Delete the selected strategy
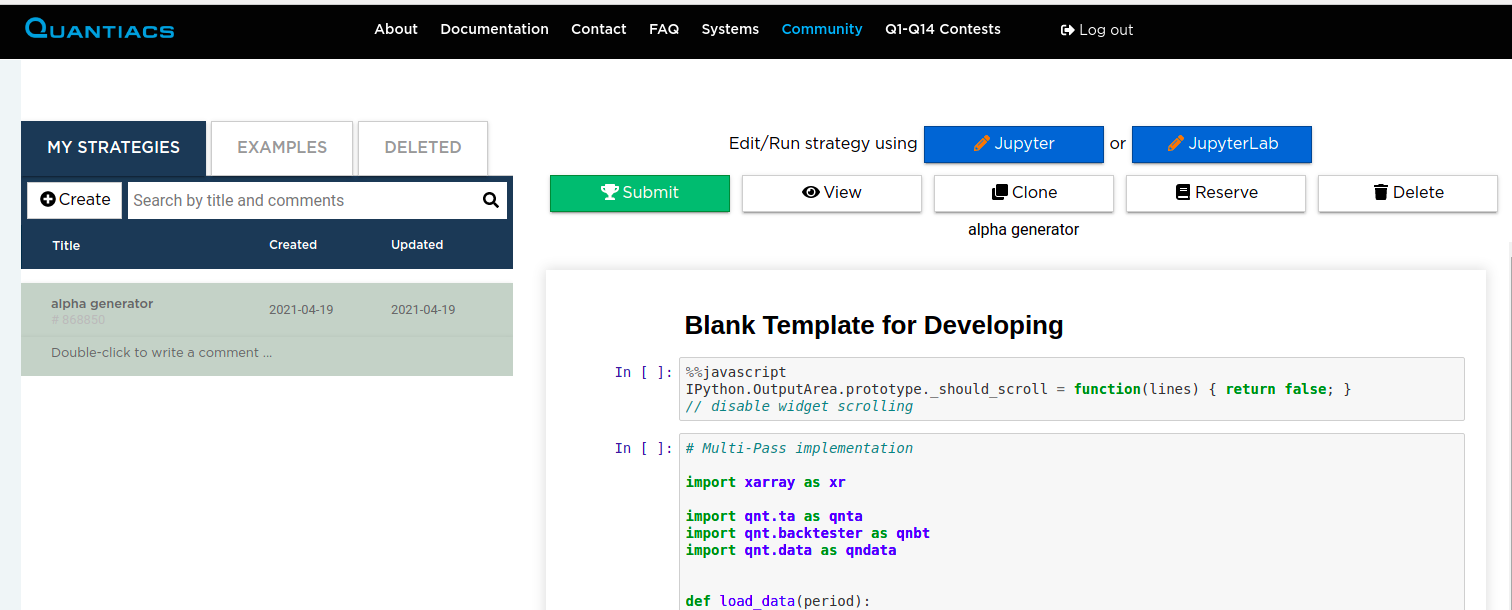This screenshot has height=610, width=1512. pyautogui.click(x=1407, y=193)
